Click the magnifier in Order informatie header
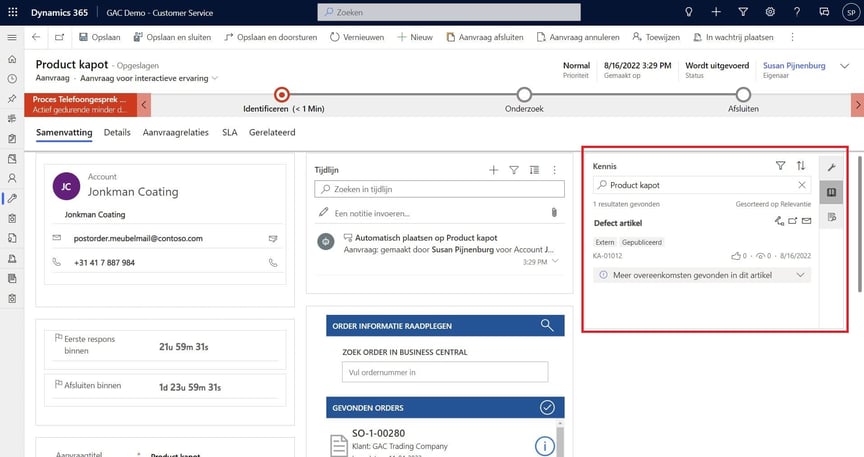The height and width of the screenshot is (457, 864). coord(547,325)
